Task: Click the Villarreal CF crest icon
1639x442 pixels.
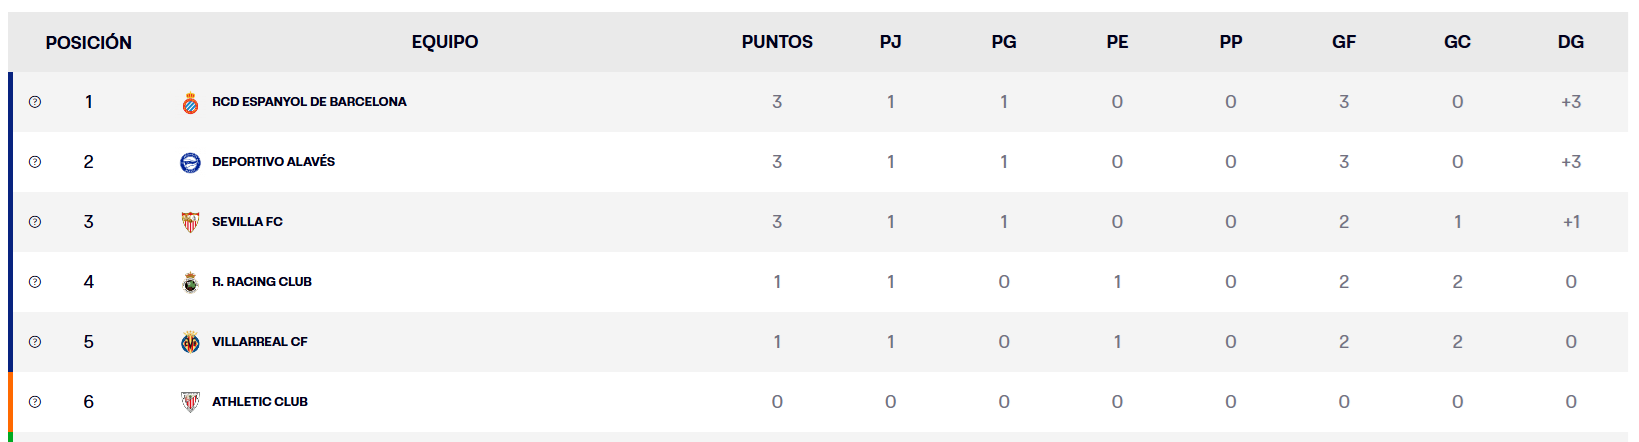Action: (x=190, y=342)
